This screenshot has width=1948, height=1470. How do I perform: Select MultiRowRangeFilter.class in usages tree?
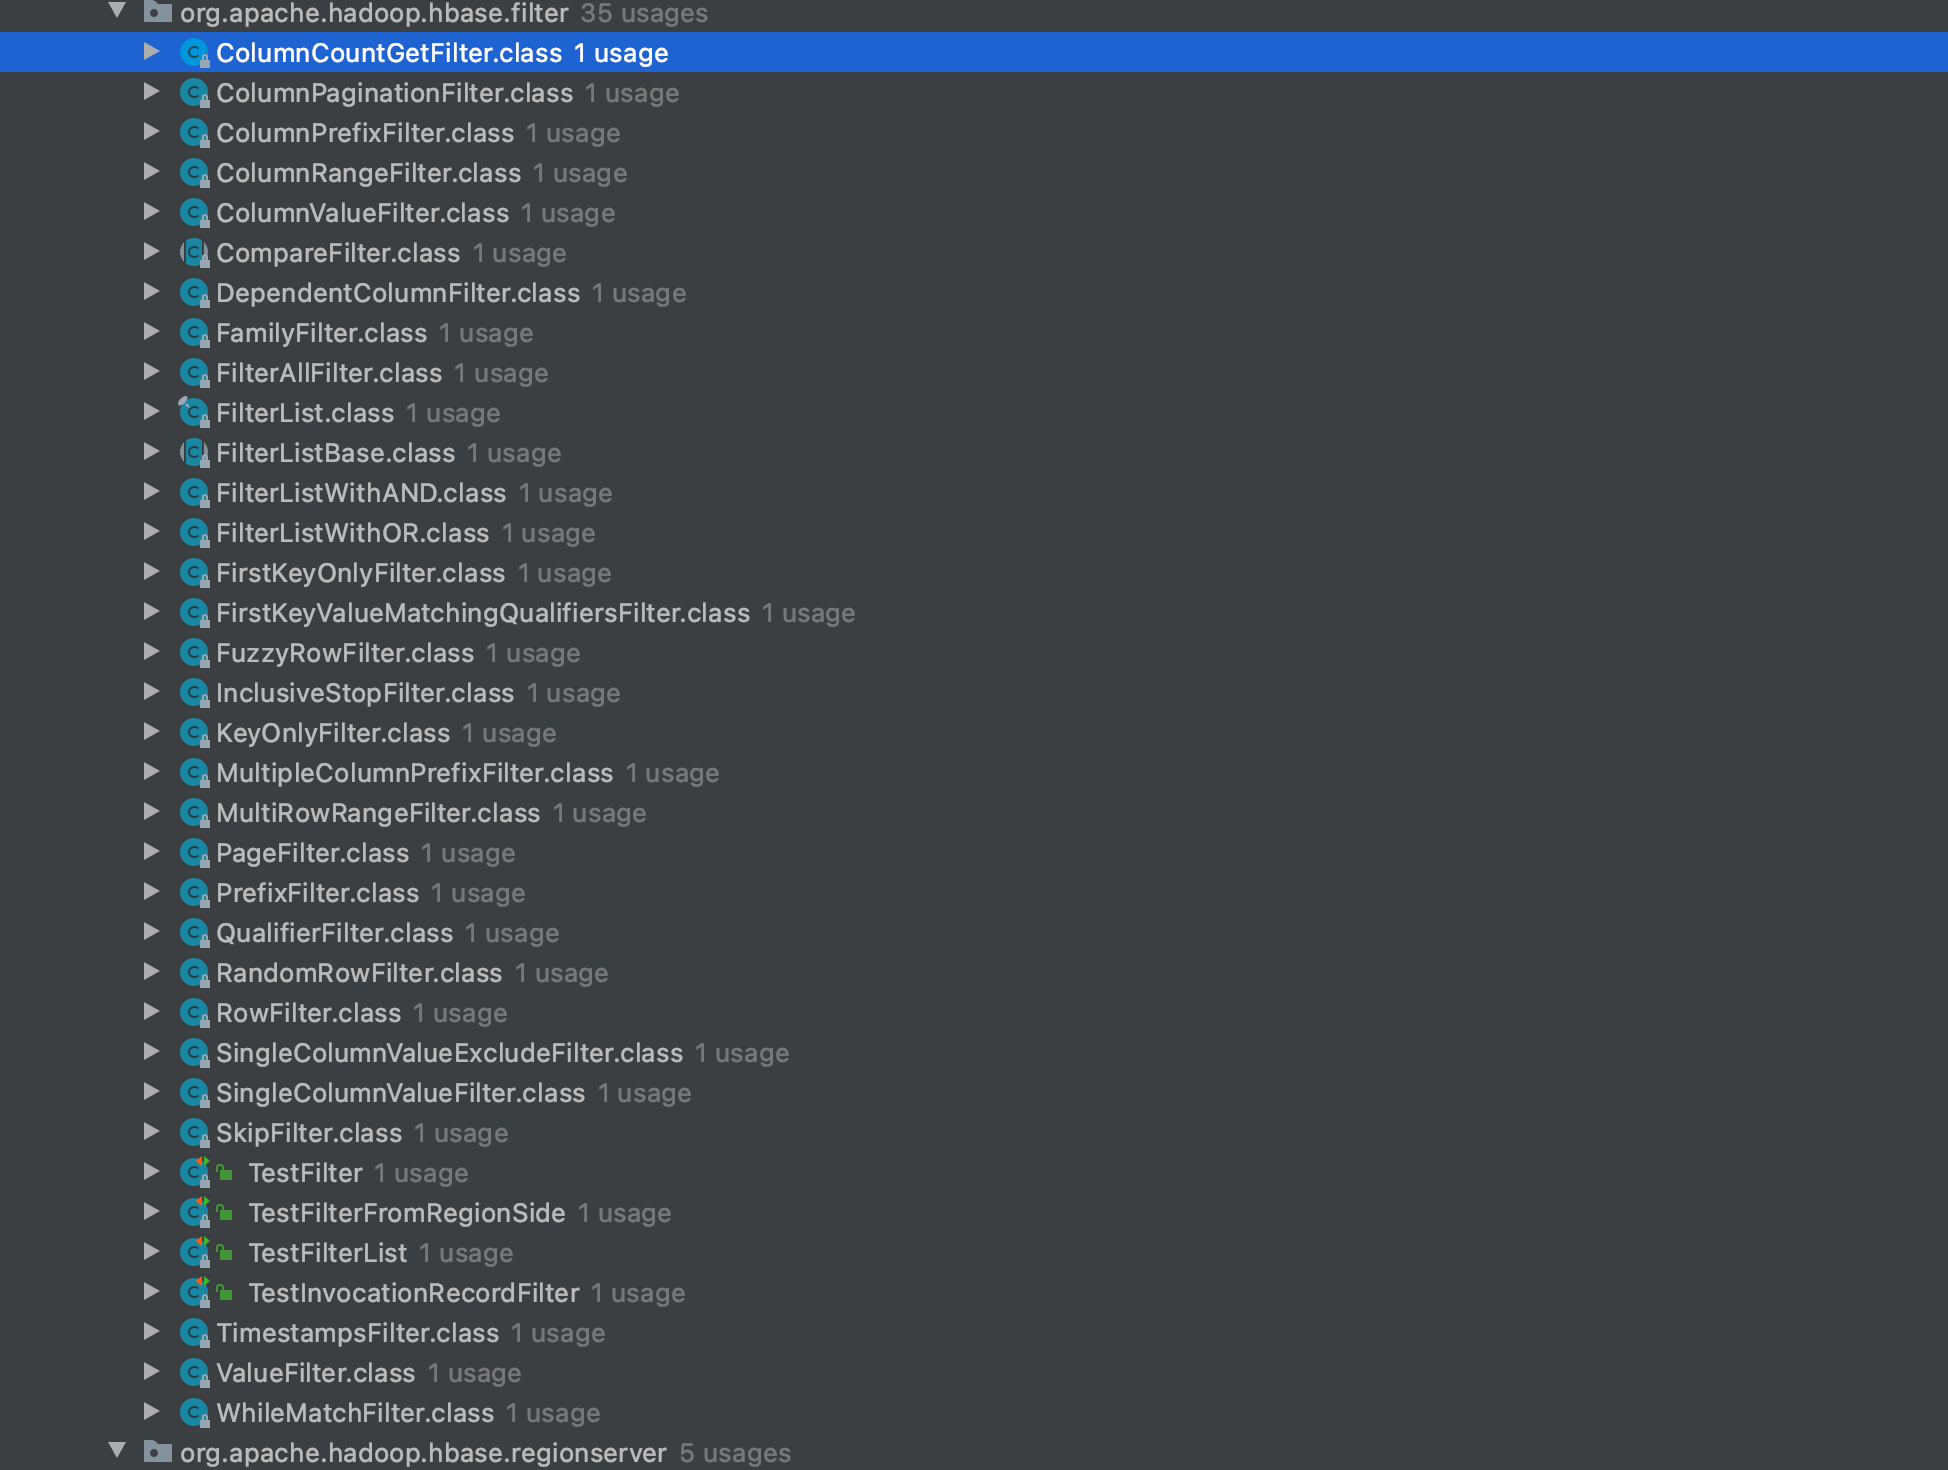point(378,813)
